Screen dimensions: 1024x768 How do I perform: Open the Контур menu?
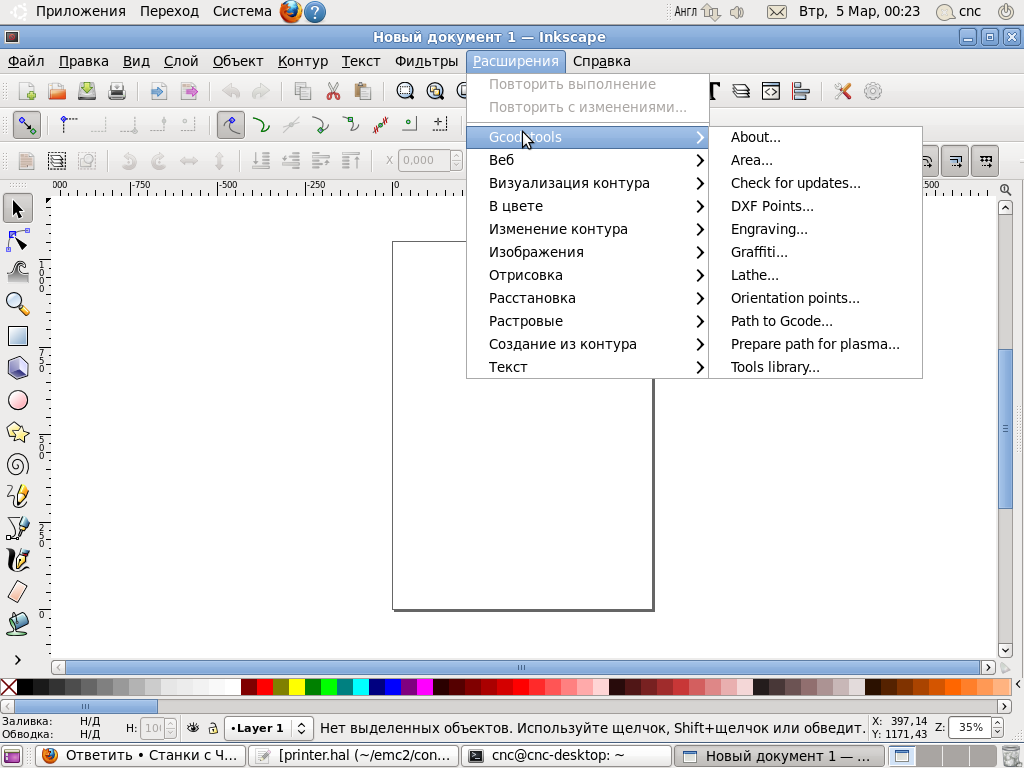point(303,61)
